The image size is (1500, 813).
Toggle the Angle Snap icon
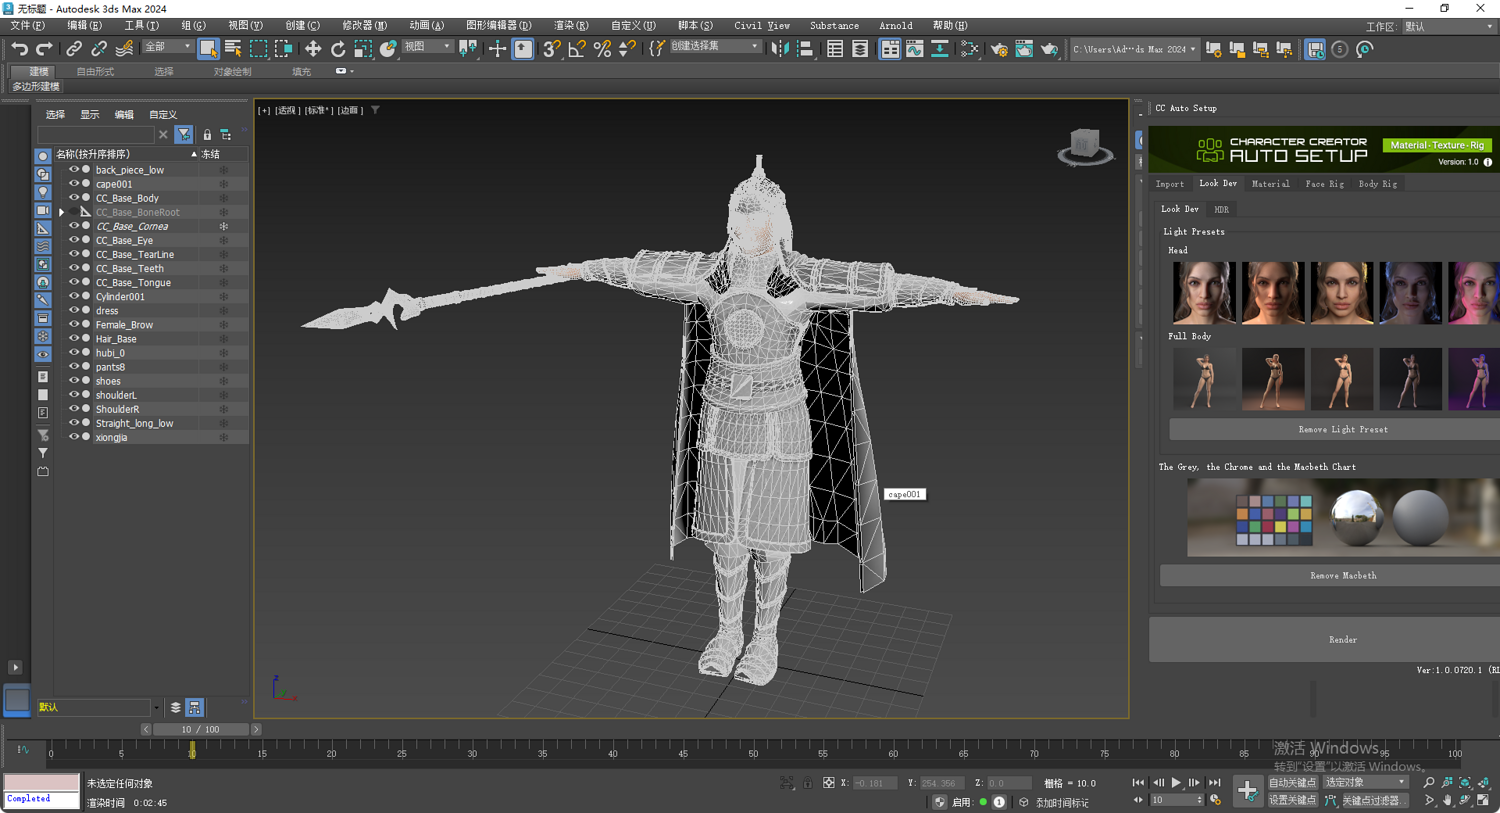point(577,49)
